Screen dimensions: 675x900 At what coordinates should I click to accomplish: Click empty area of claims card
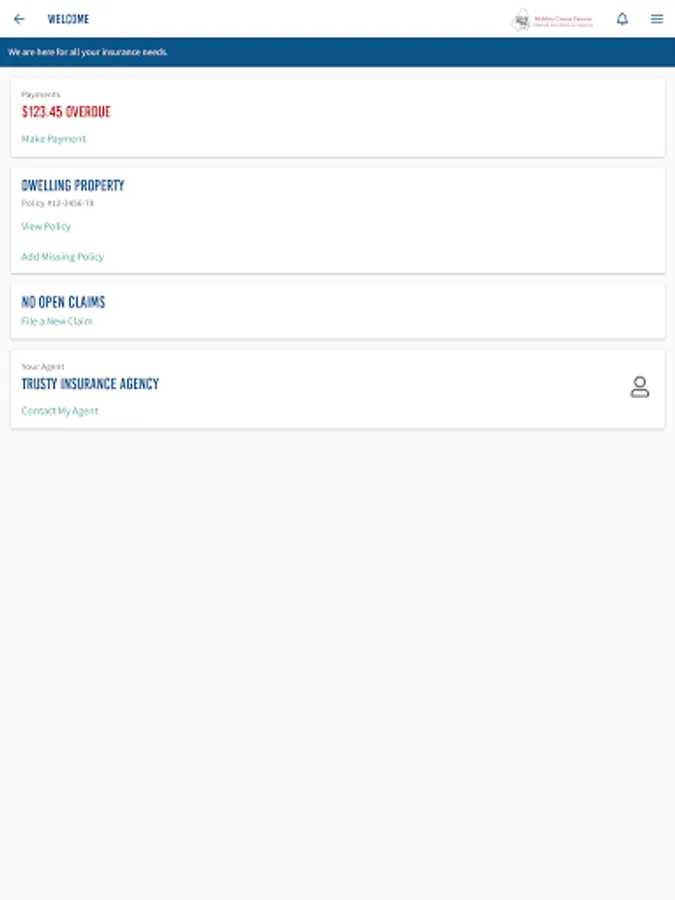[x=400, y=311]
